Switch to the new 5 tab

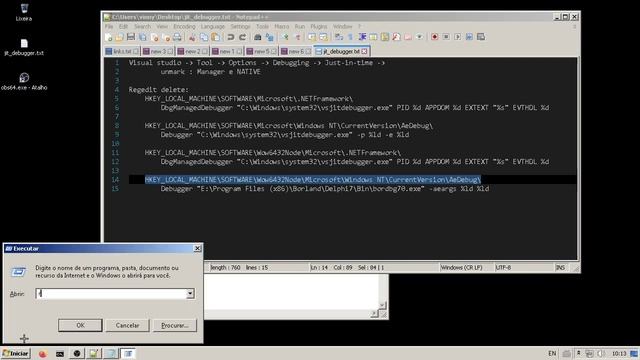point(261,51)
